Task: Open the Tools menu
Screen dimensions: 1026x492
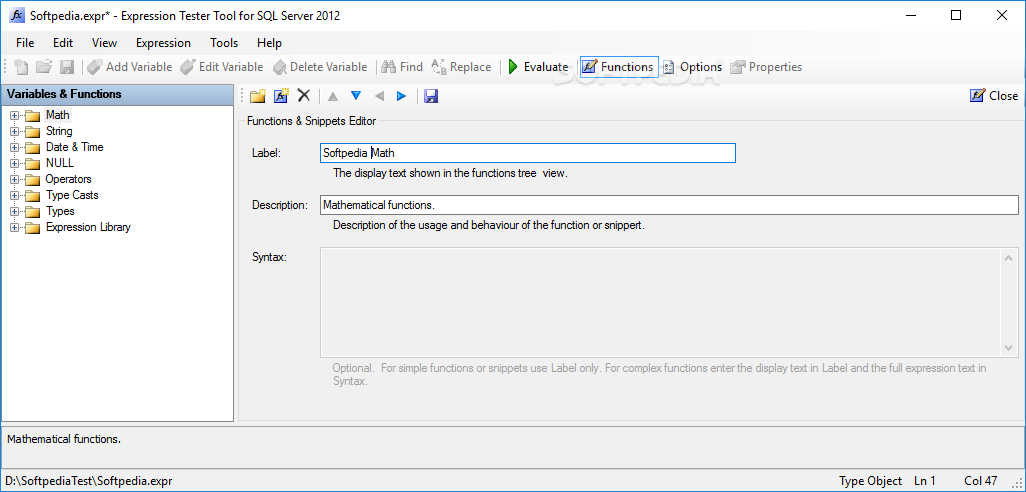Action: pos(224,43)
